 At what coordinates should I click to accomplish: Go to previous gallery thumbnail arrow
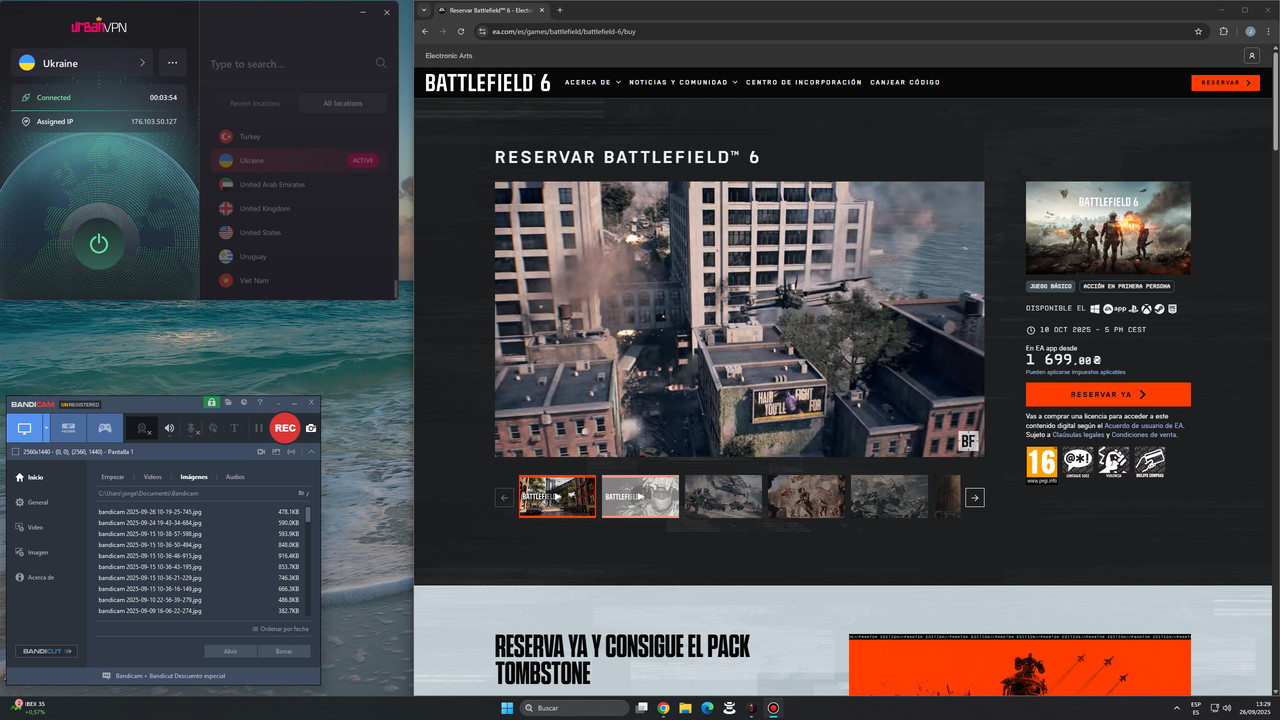click(504, 497)
